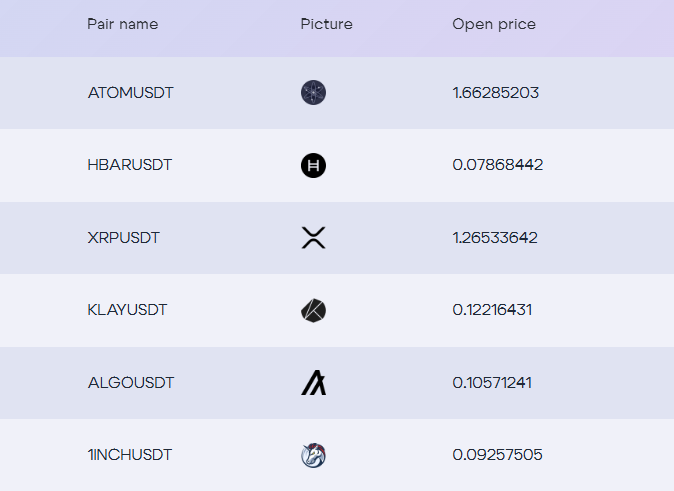Open the XRPUSDT pair

[124, 238]
